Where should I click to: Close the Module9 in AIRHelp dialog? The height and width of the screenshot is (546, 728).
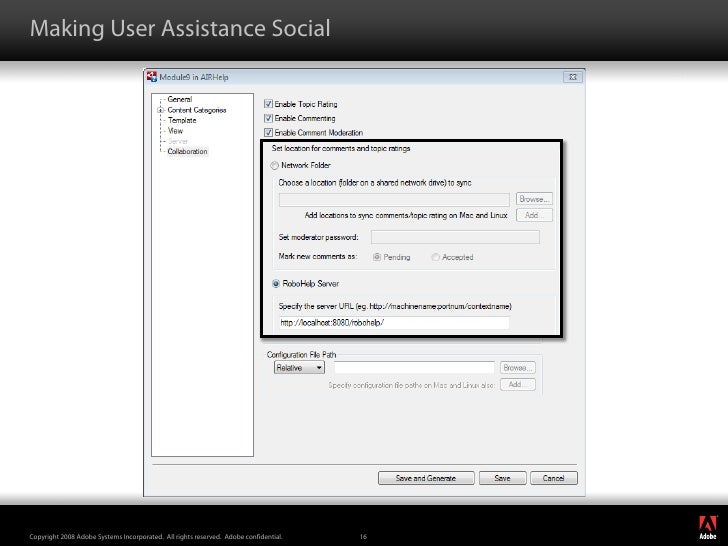572,77
